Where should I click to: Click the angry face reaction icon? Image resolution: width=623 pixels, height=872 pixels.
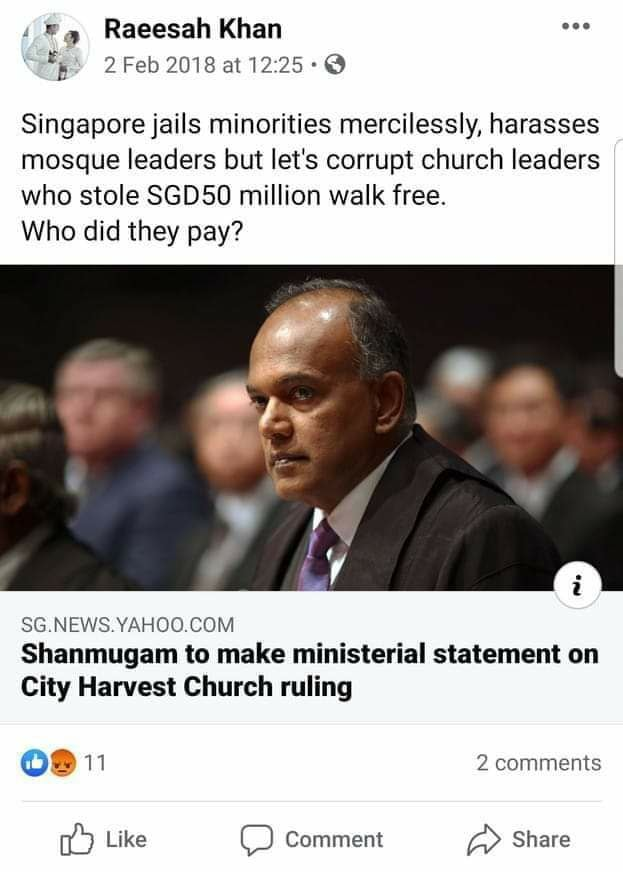tap(63, 762)
